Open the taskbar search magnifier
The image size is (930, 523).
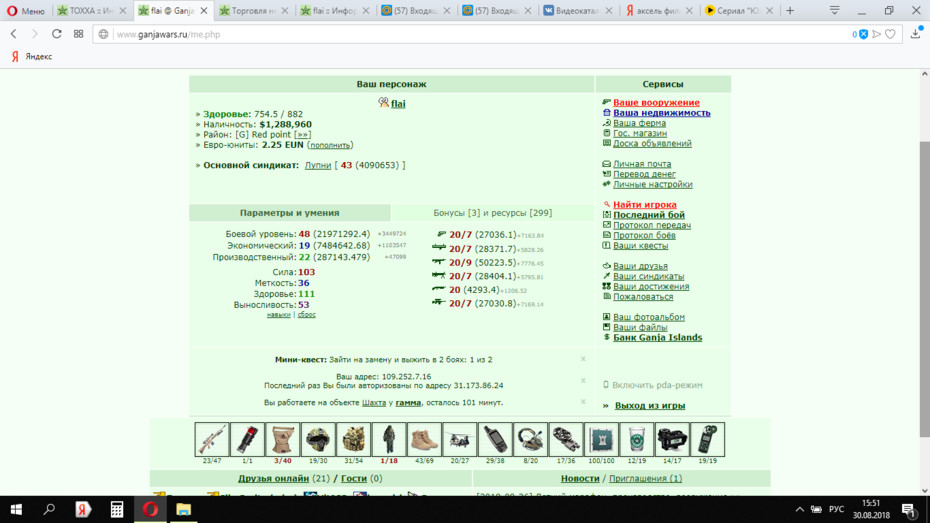coord(49,509)
